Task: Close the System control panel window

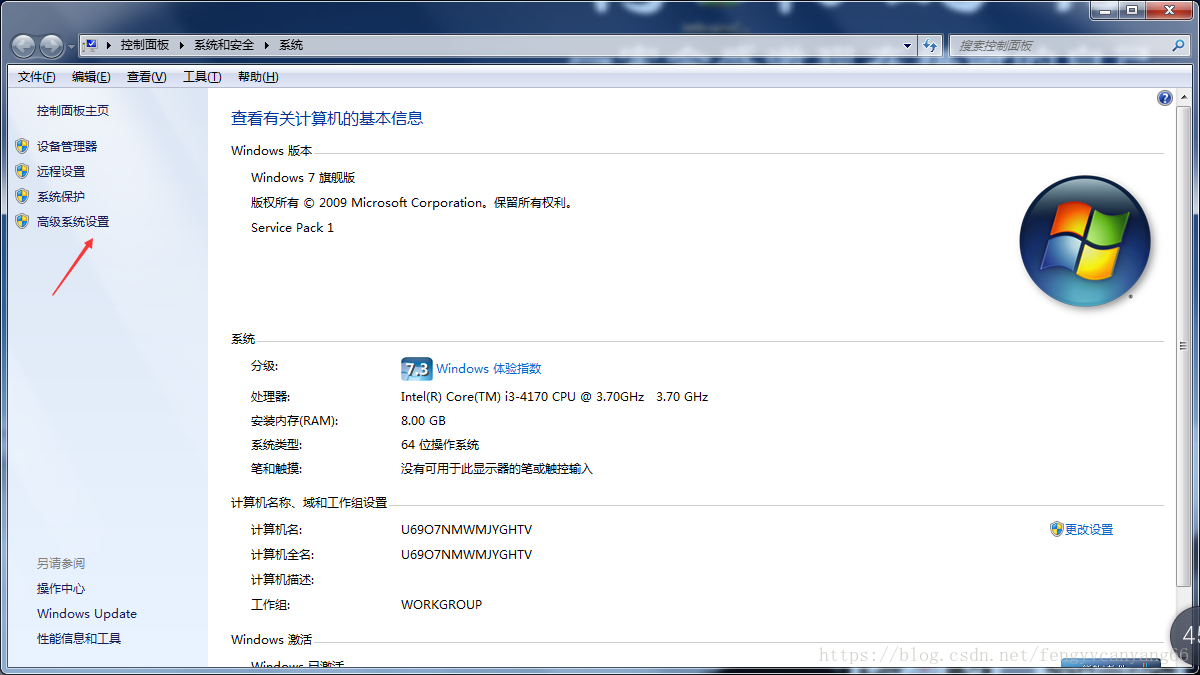Action: pos(1168,9)
